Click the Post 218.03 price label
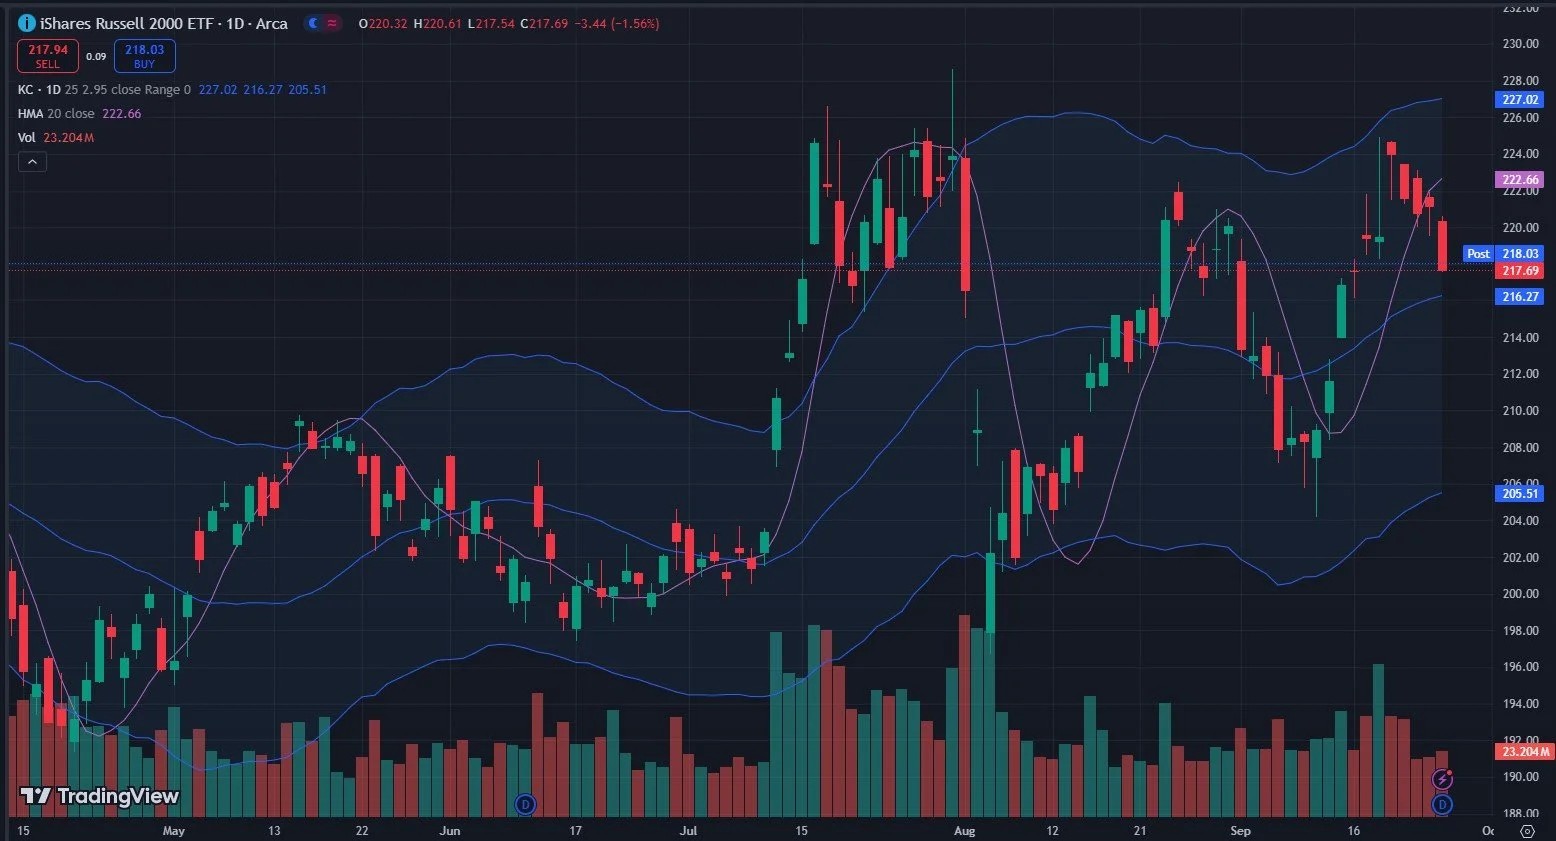 (x=1504, y=254)
